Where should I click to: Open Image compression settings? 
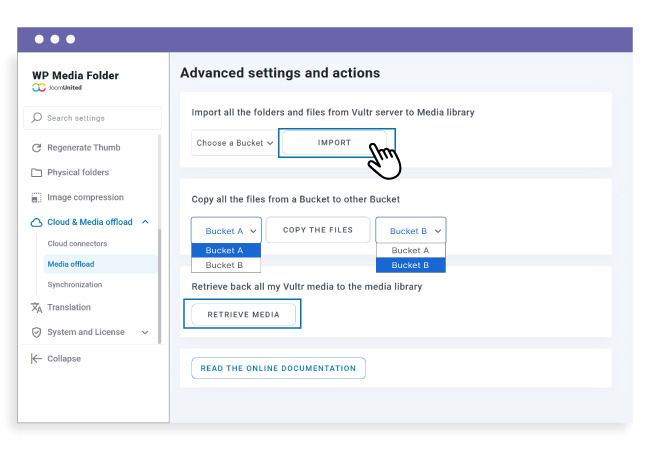coord(85,197)
